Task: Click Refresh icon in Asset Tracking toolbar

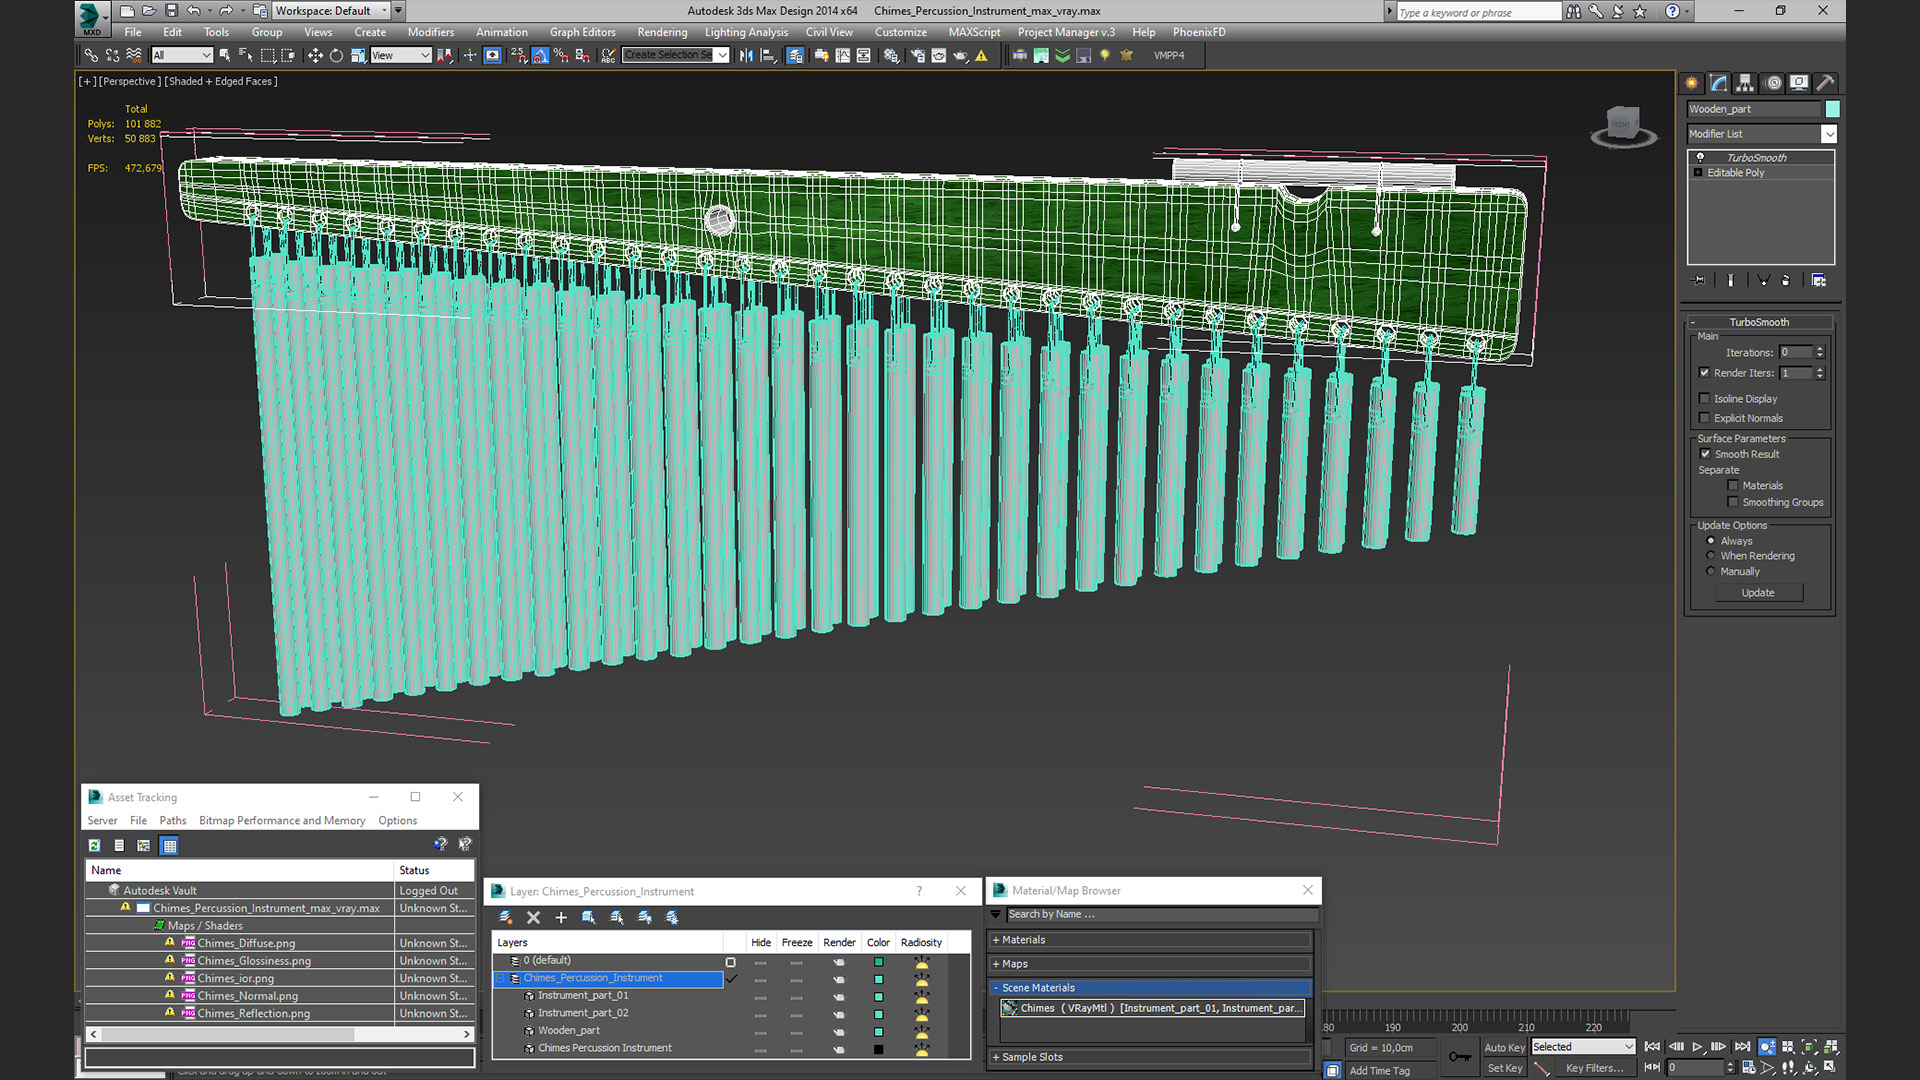Action: pos(94,846)
